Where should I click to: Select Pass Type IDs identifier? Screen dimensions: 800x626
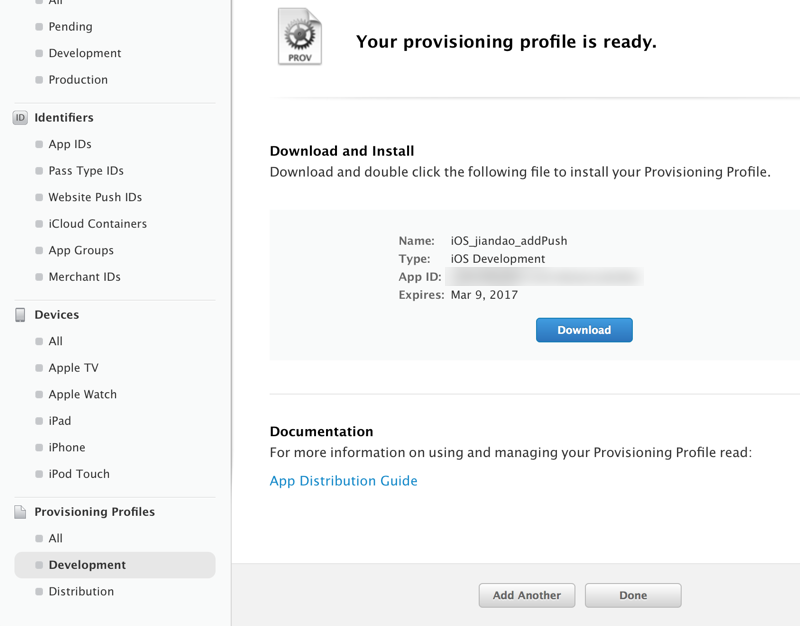click(x=86, y=171)
